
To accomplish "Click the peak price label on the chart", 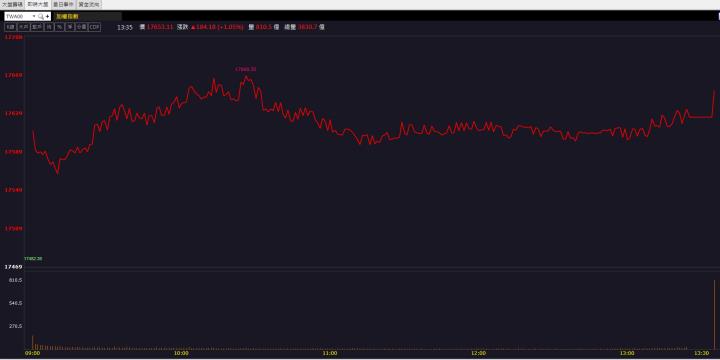I will tap(246, 69).
